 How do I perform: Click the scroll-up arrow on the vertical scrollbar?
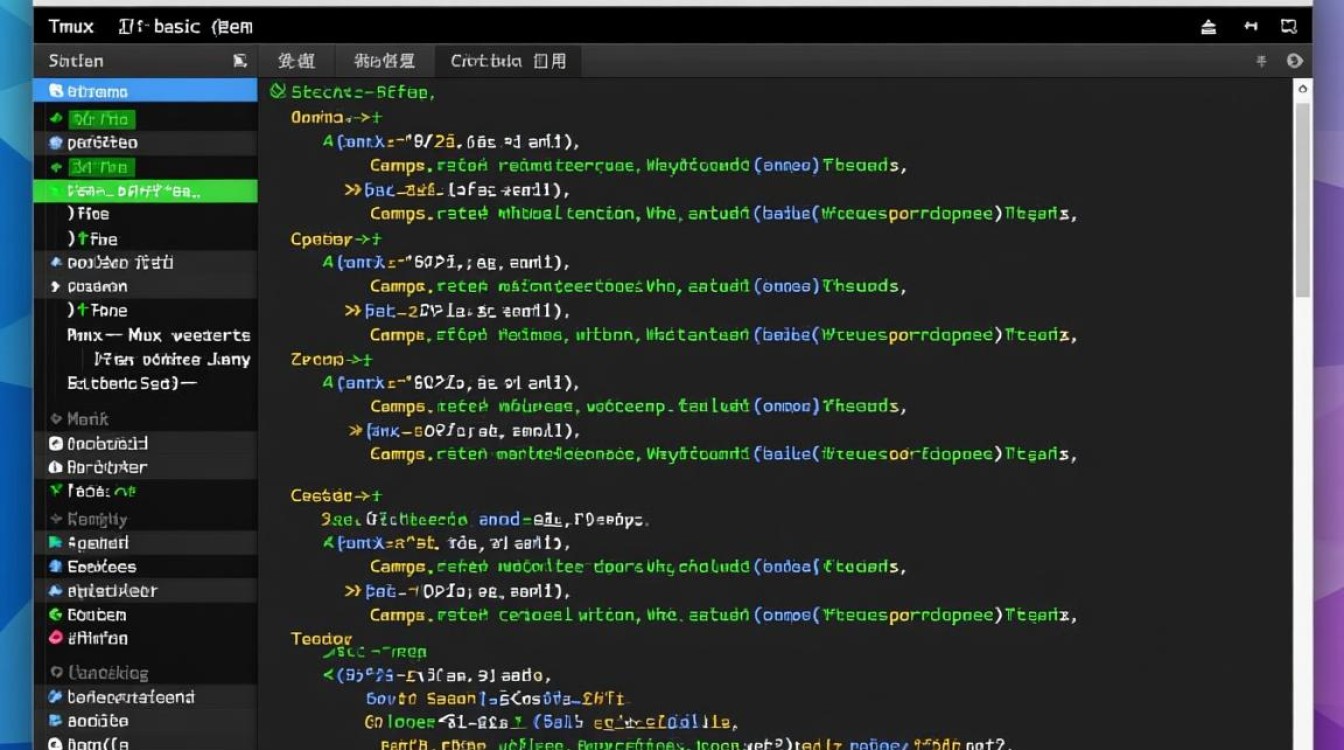pyautogui.click(x=1302, y=90)
